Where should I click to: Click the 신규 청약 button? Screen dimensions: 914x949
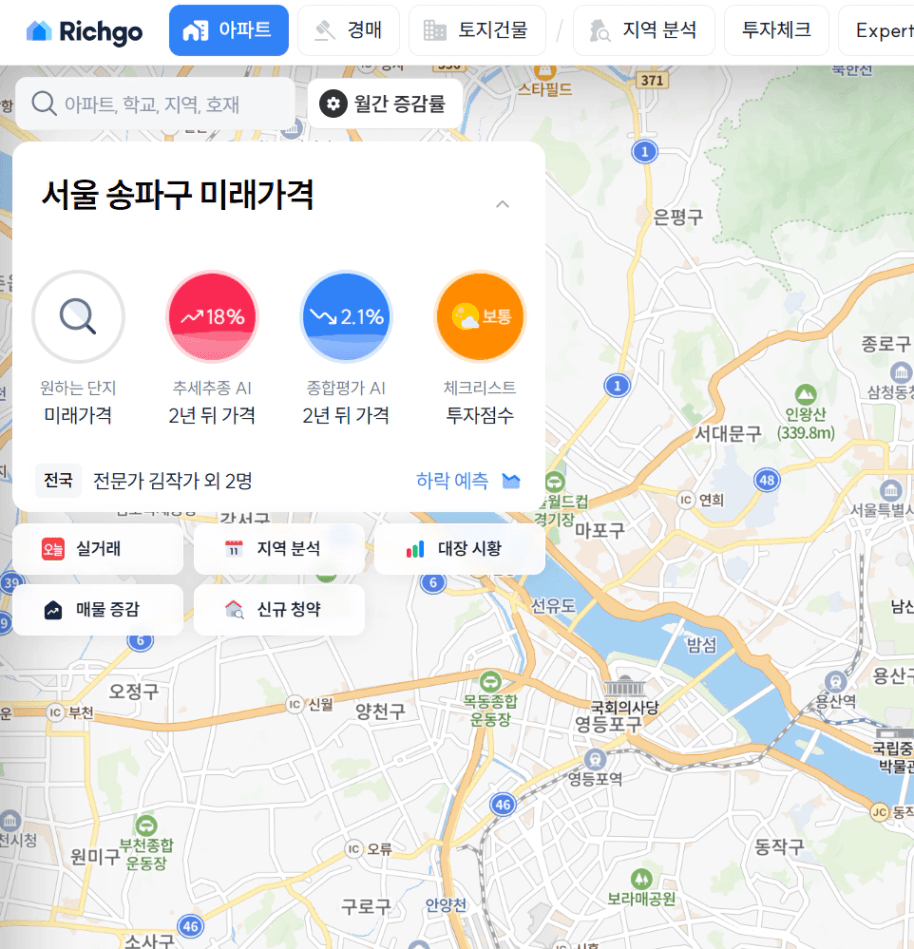click(x=279, y=609)
